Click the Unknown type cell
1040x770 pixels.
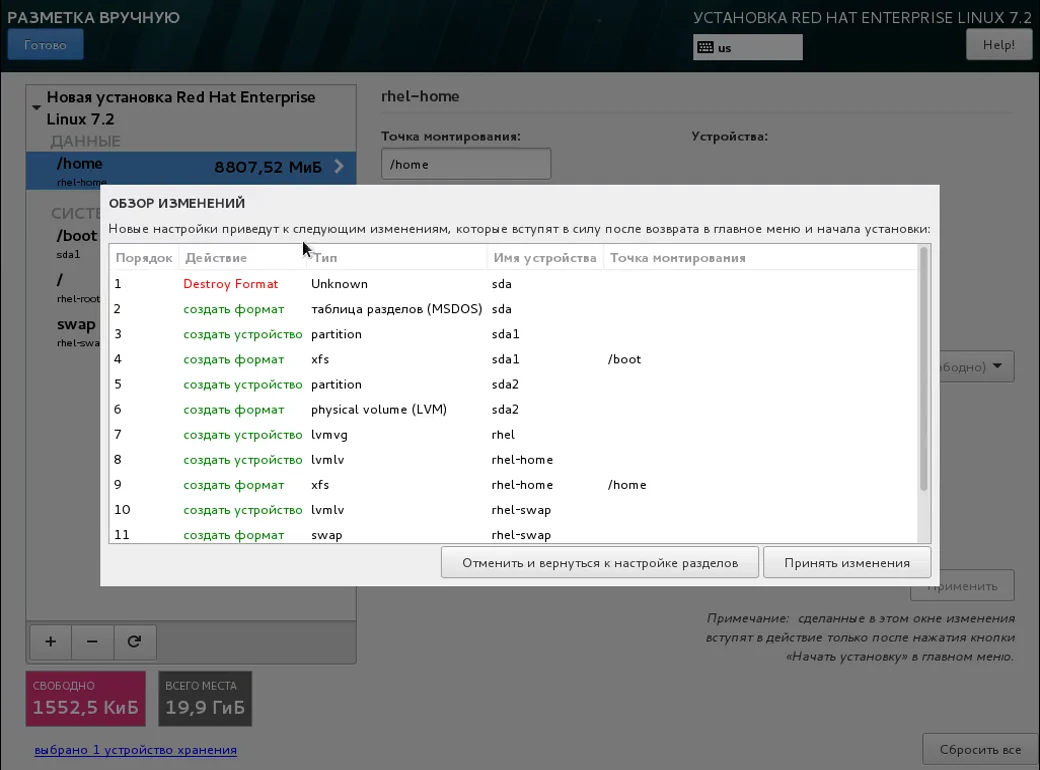click(339, 283)
